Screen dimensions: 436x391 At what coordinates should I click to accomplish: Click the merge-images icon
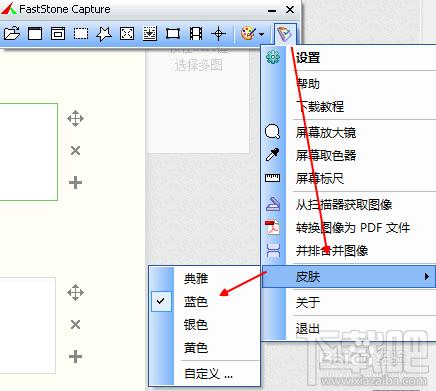pyautogui.click(x=273, y=250)
